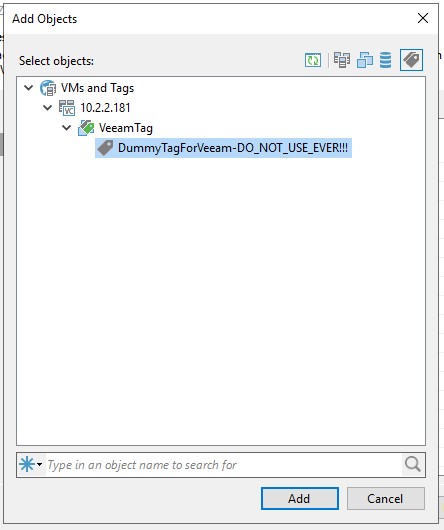This screenshot has height=530, width=444.
Task: Focus the object name search field
Action: coord(224,464)
